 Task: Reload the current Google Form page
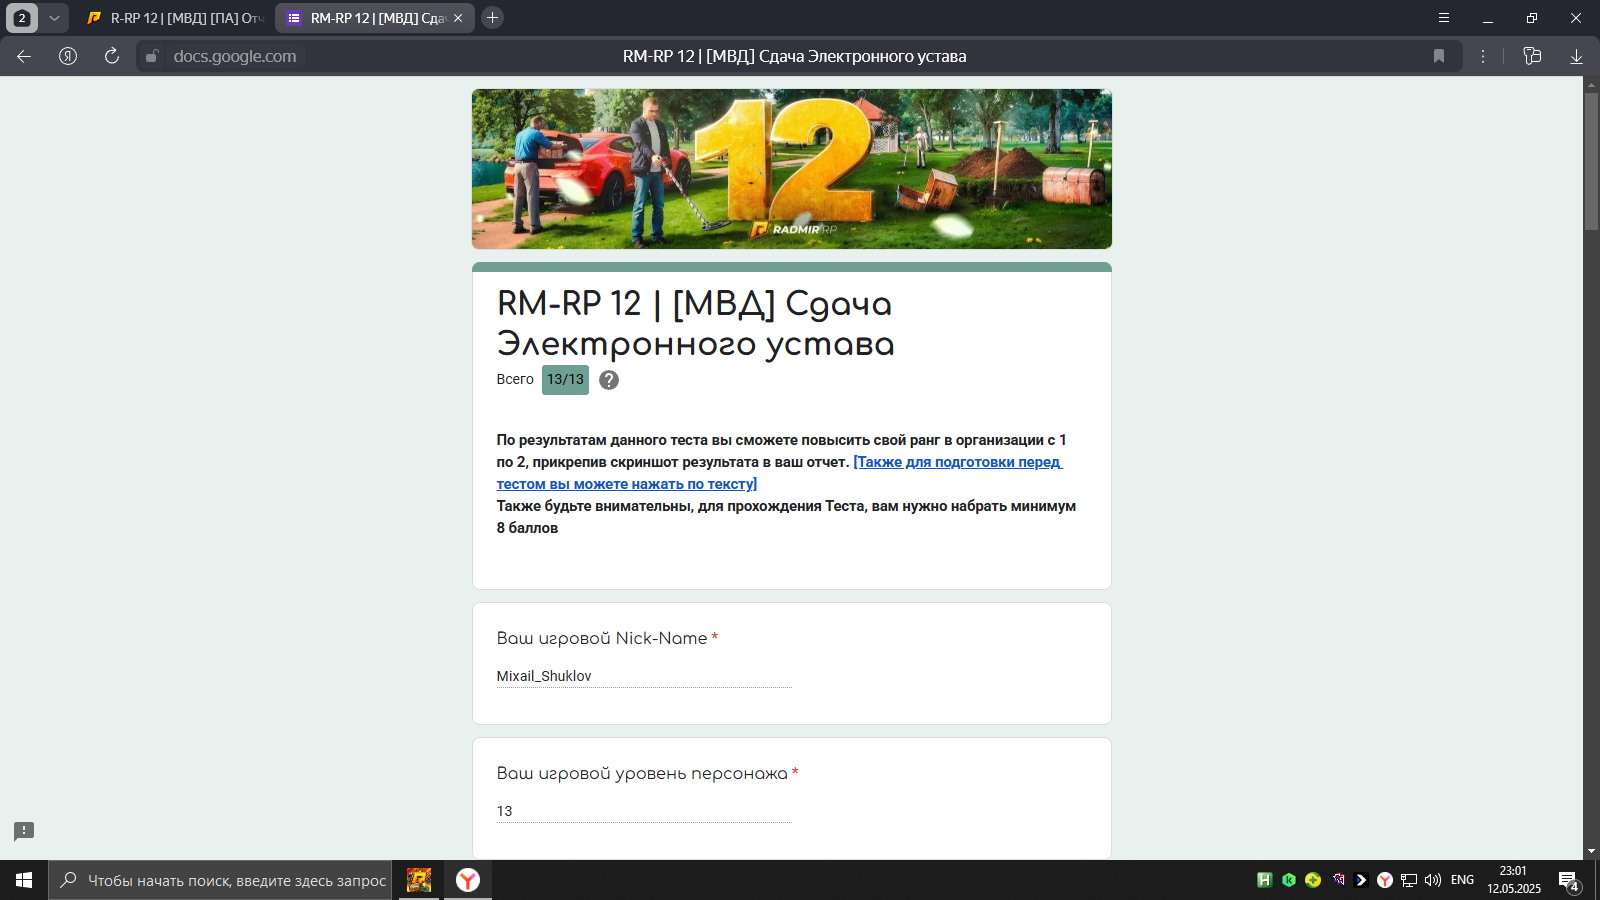(112, 56)
